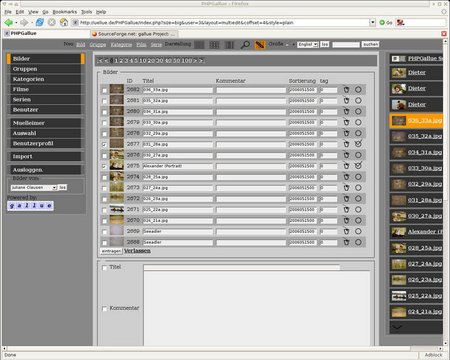Screen dimensions: 450x360
Task: Click the 035_32a.jpg thumbnail in right panel
Action: click(399, 136)
